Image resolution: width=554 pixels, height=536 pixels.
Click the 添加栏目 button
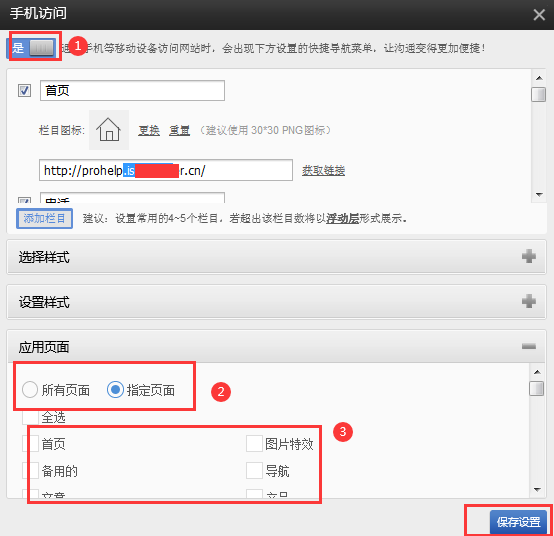pos(45,218)
